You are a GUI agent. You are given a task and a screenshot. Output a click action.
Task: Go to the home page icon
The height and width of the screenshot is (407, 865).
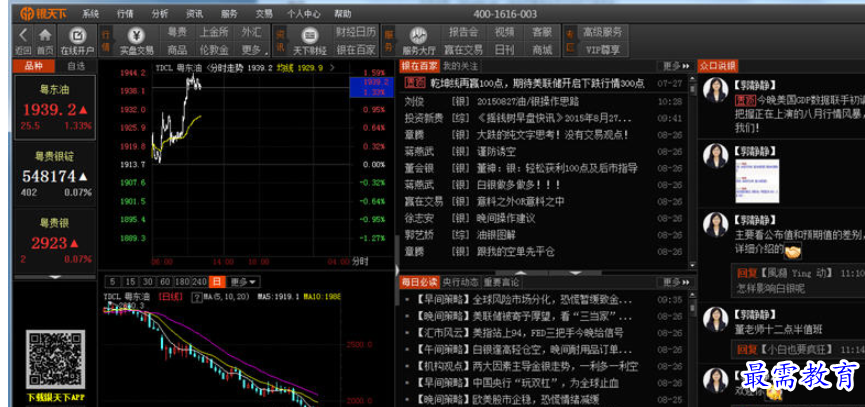point(45,36)
